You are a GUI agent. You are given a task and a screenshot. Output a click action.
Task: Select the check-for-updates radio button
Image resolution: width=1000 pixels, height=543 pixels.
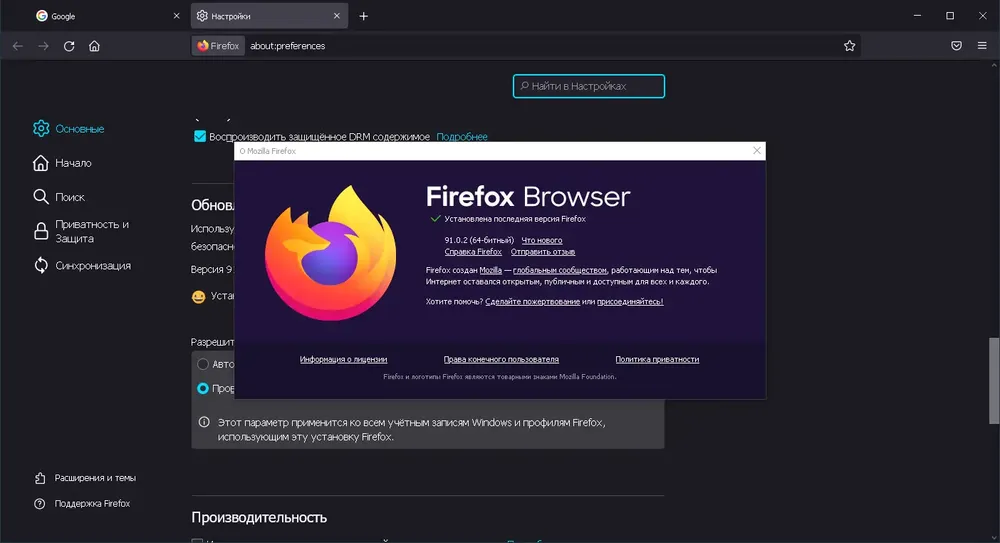click(x=203, y=389)
